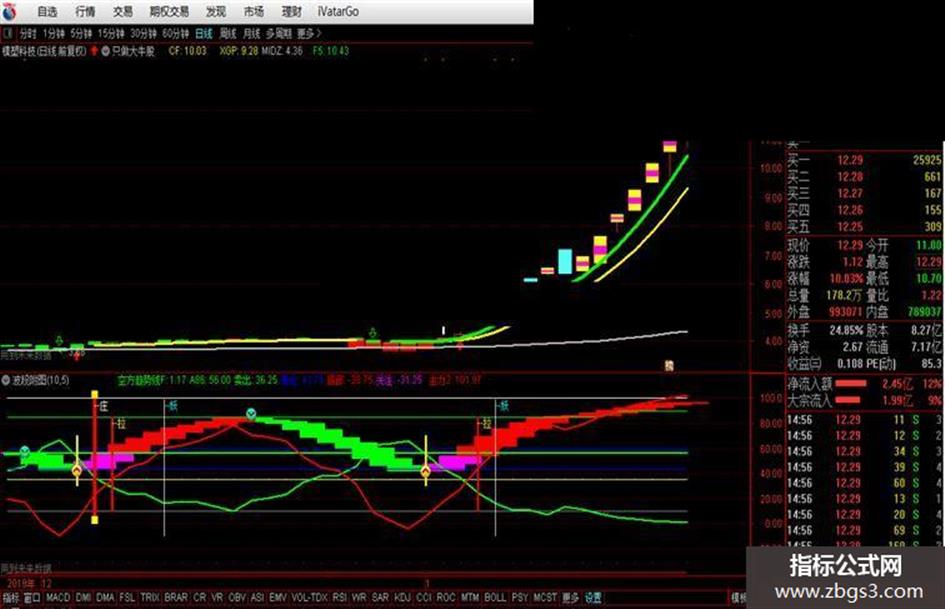Click the cyan down-arrow signal at wave peak

click(251, 414)
